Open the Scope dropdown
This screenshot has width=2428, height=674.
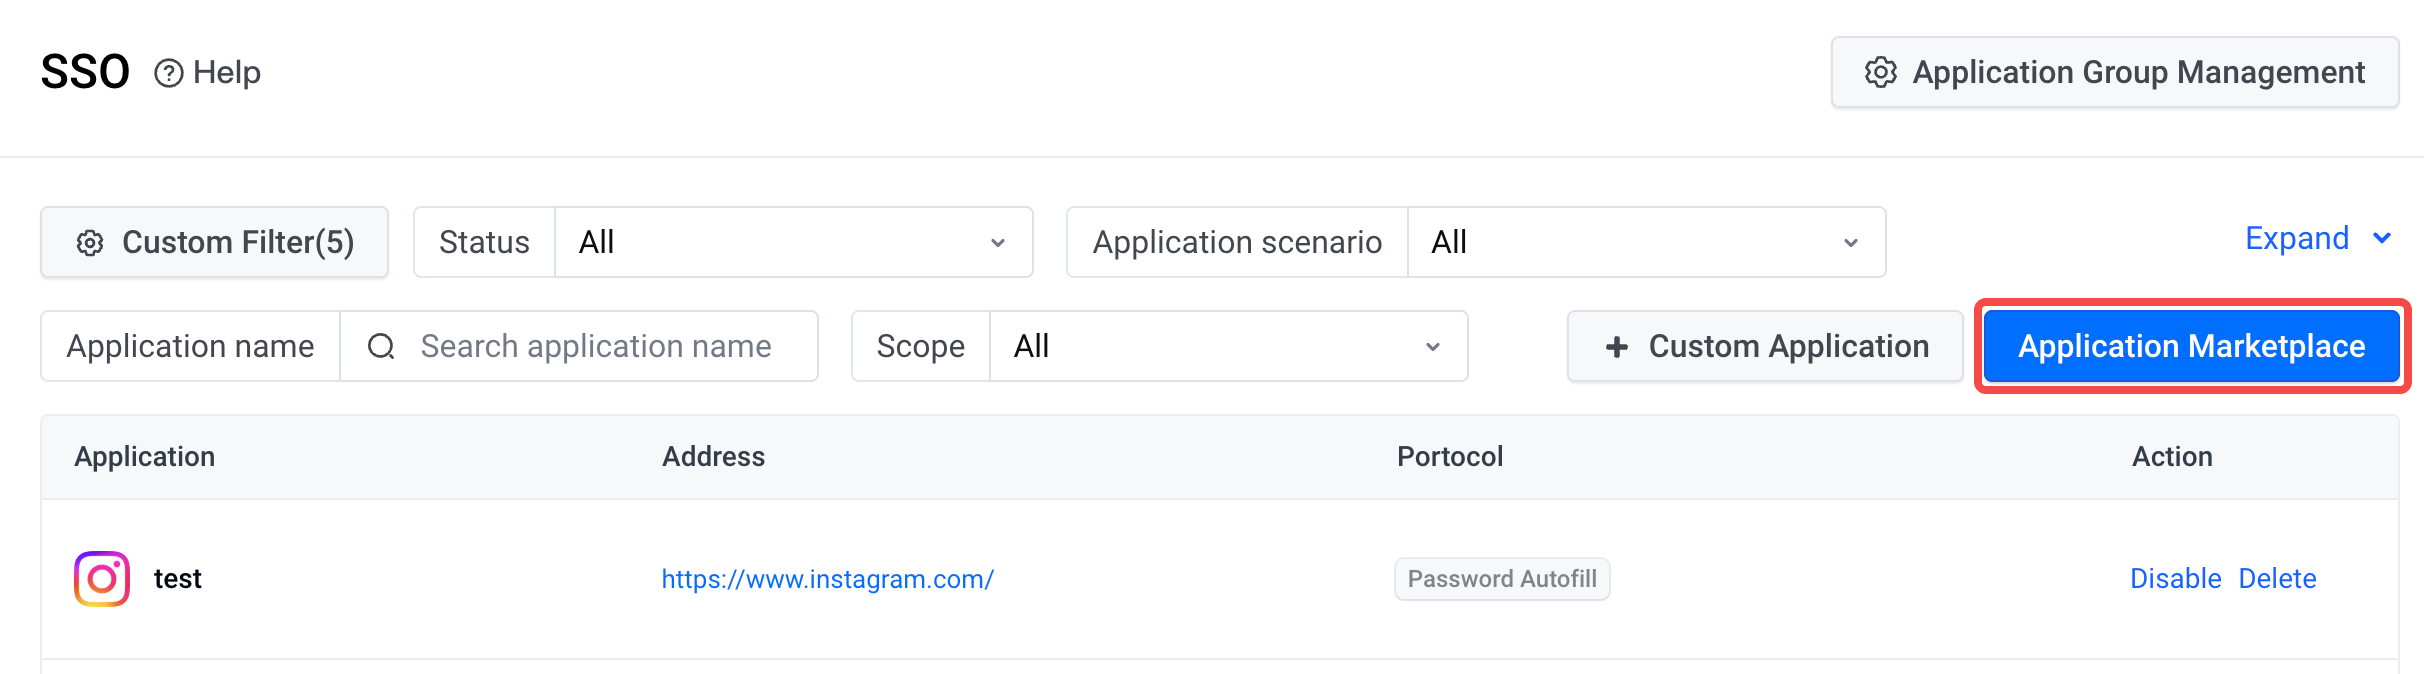pos(1228,346)
